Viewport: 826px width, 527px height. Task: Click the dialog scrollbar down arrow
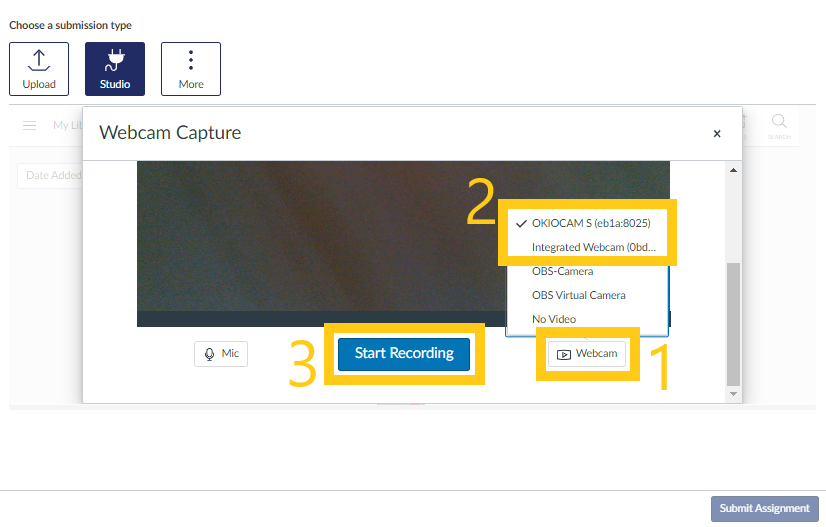tap(734, 394)
